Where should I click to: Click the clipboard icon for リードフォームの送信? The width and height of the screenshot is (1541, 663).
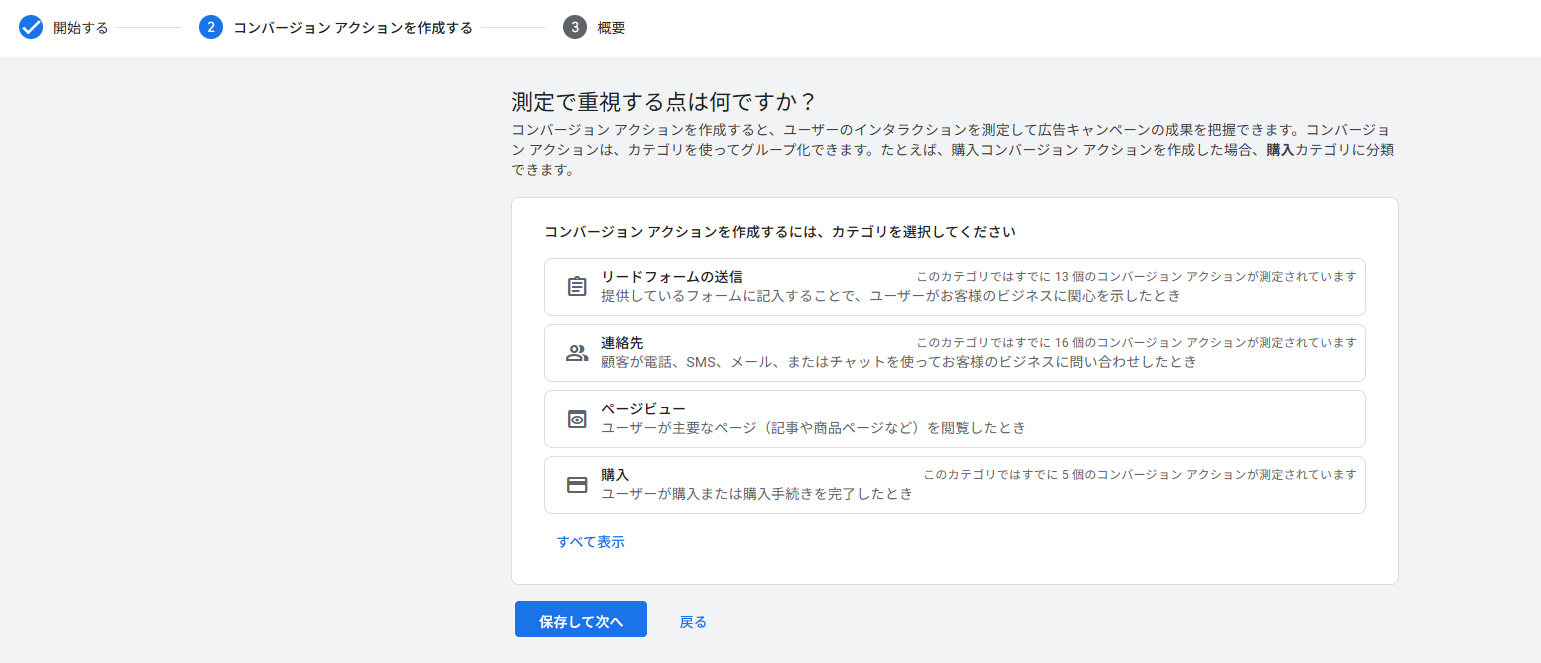coord(577,287)
